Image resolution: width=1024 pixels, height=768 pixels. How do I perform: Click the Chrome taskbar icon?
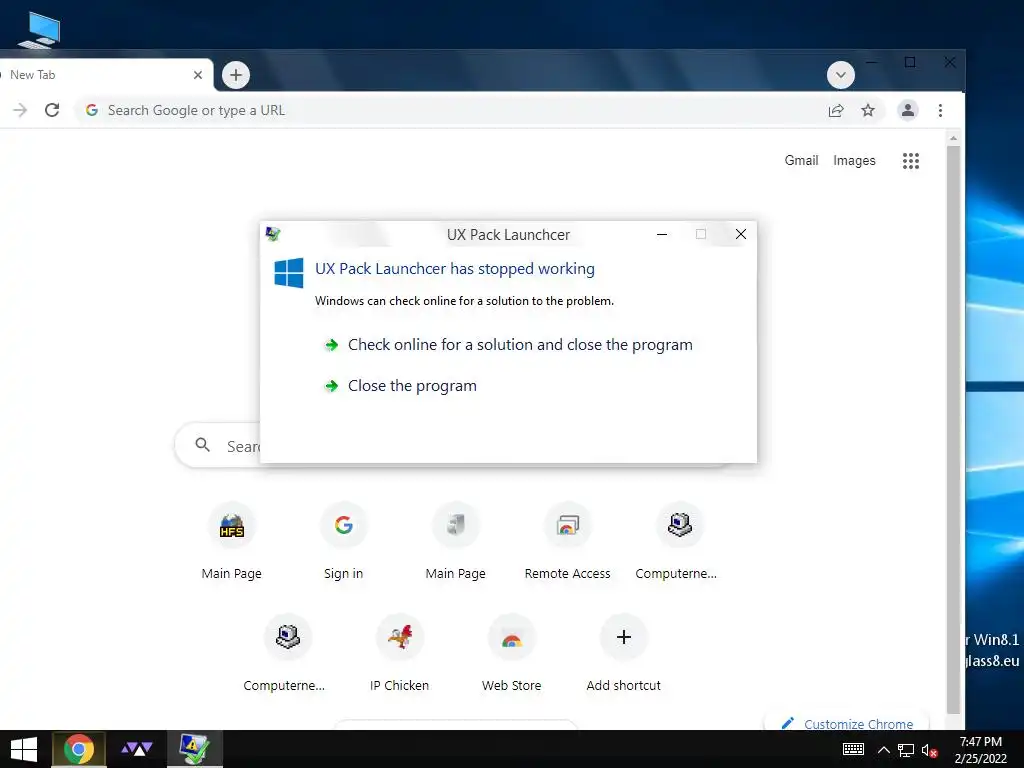(79, 749)
